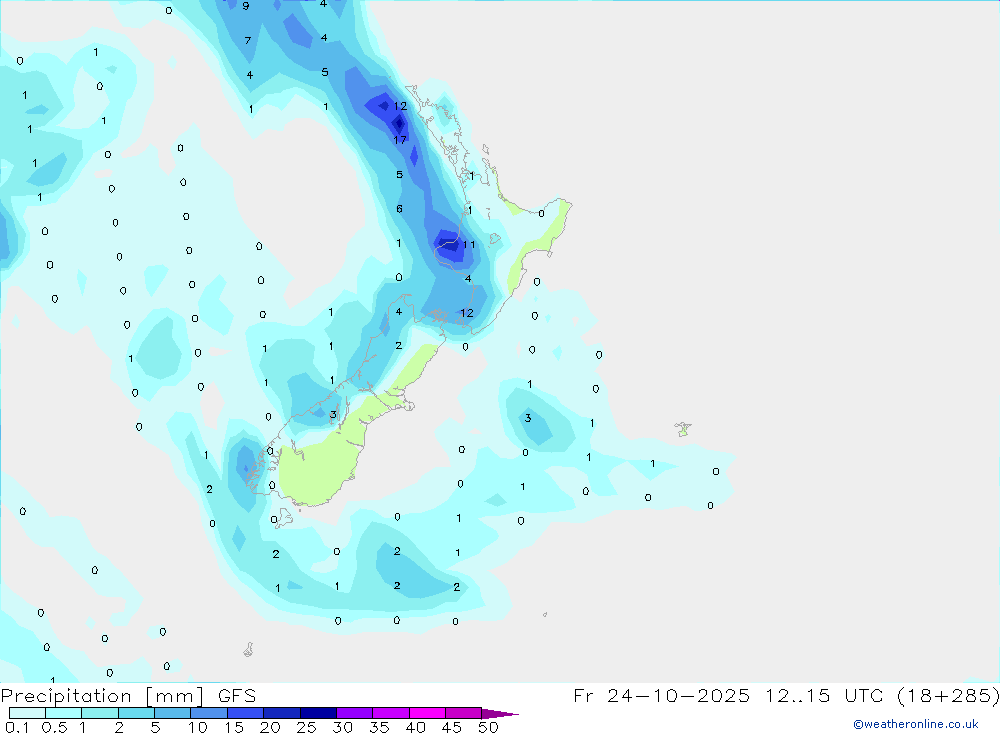
Task: Click the 'Precipitation [mm] GFS' title text
Action: click(128, 696)
